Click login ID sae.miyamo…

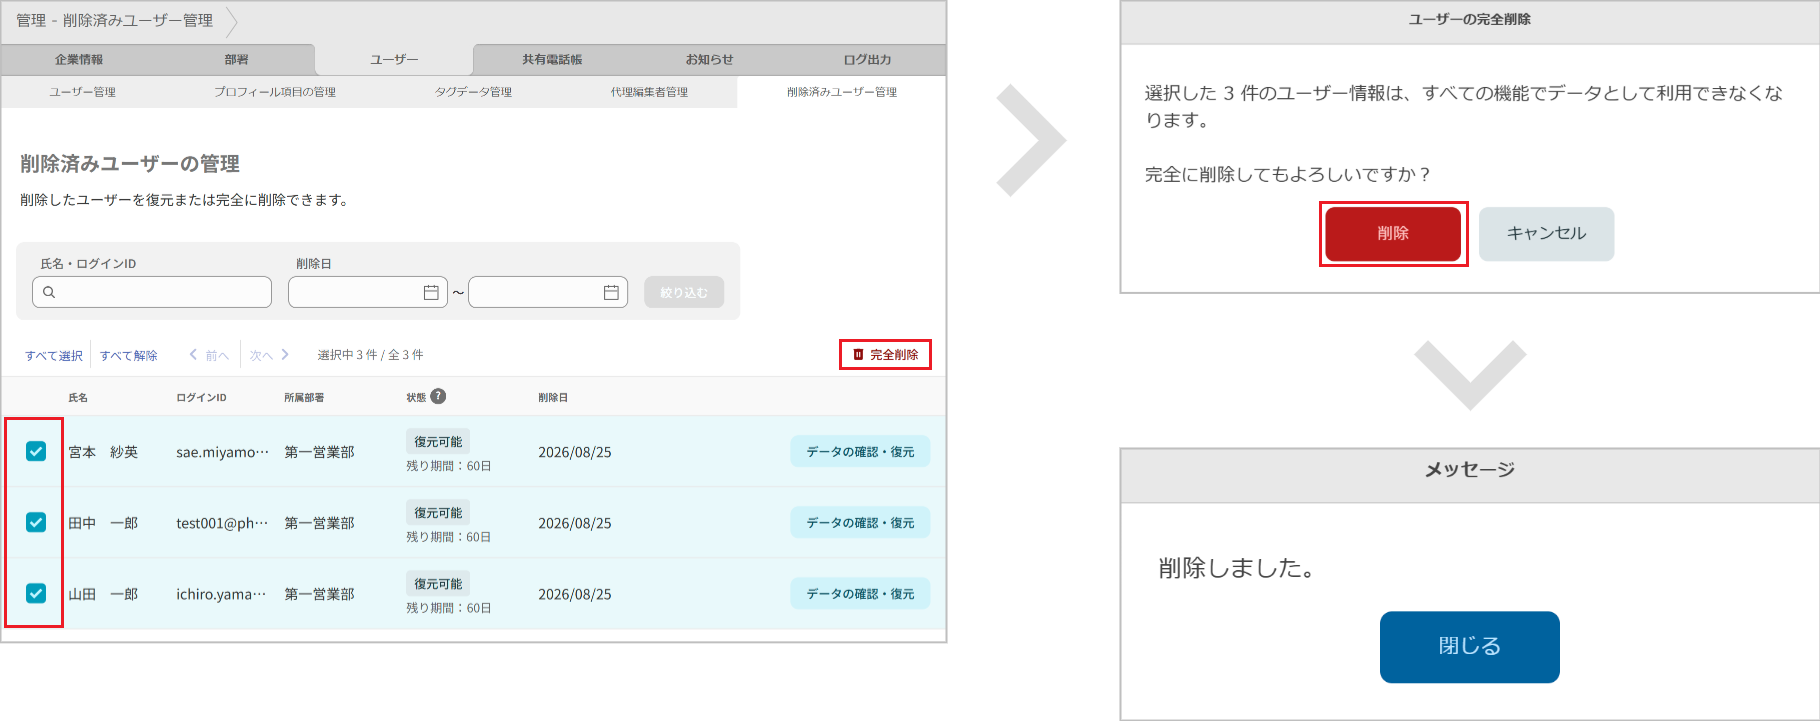click(222, 452)
